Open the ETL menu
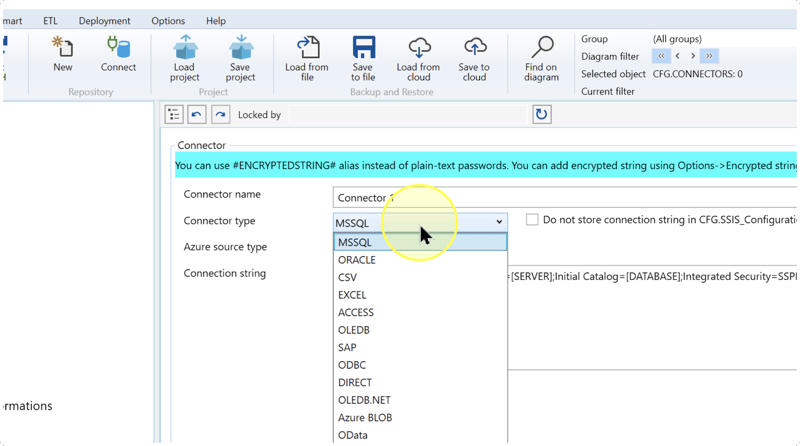The image size is (800, 446). point(50,21)
